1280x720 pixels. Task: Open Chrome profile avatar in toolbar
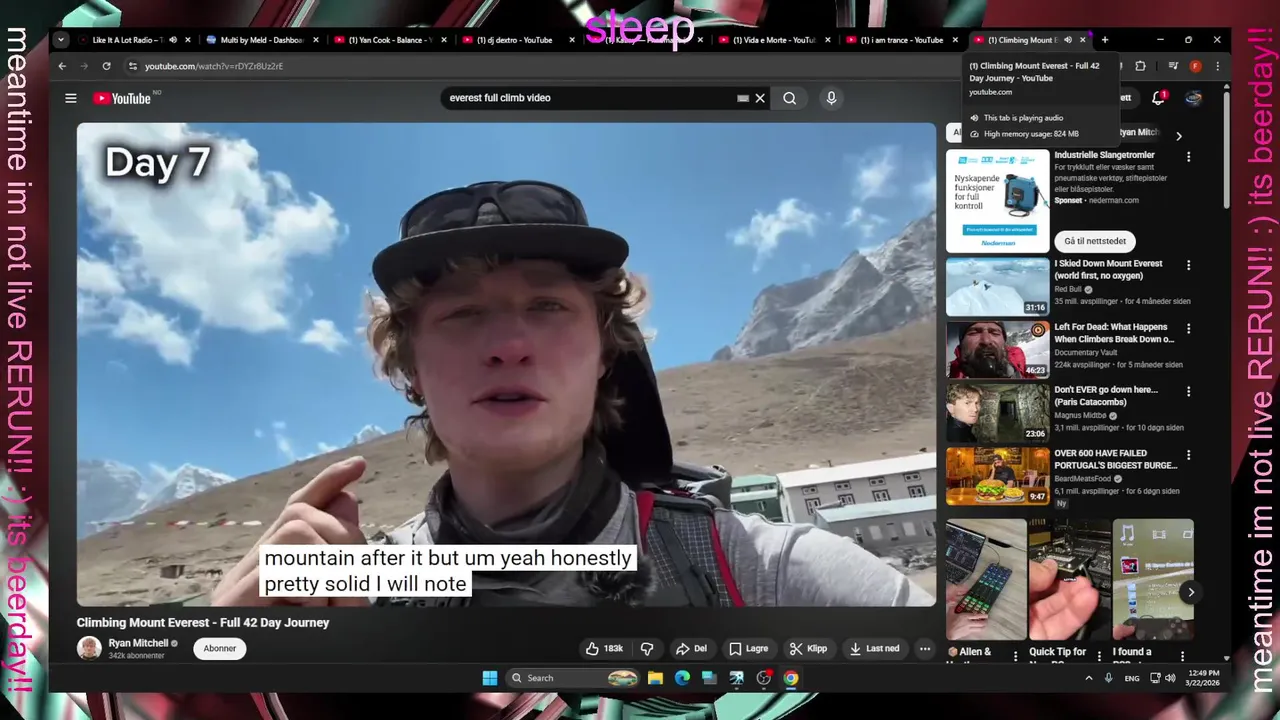pos(1195,66)
